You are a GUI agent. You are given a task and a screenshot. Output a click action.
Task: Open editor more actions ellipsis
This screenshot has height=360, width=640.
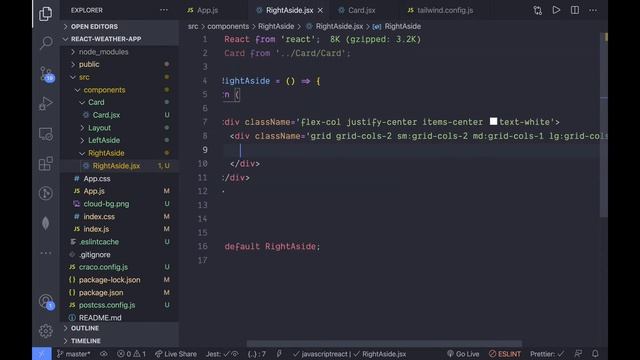coord(593,10)
